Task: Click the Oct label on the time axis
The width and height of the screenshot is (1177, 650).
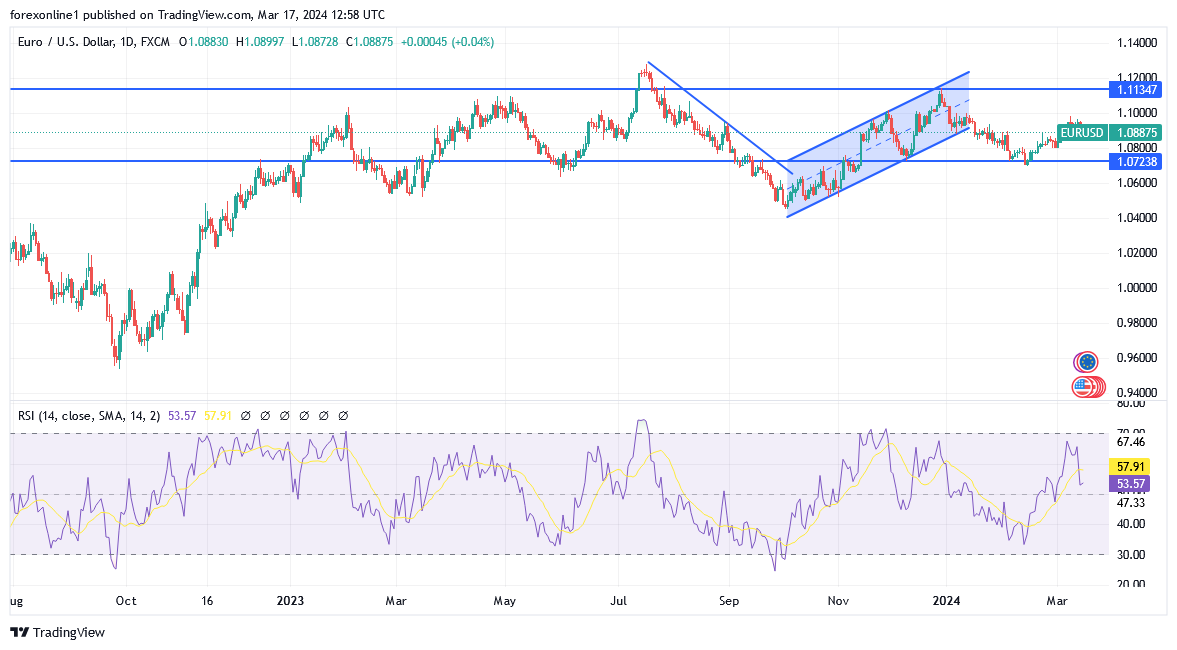Action: (x=126, y=600)
